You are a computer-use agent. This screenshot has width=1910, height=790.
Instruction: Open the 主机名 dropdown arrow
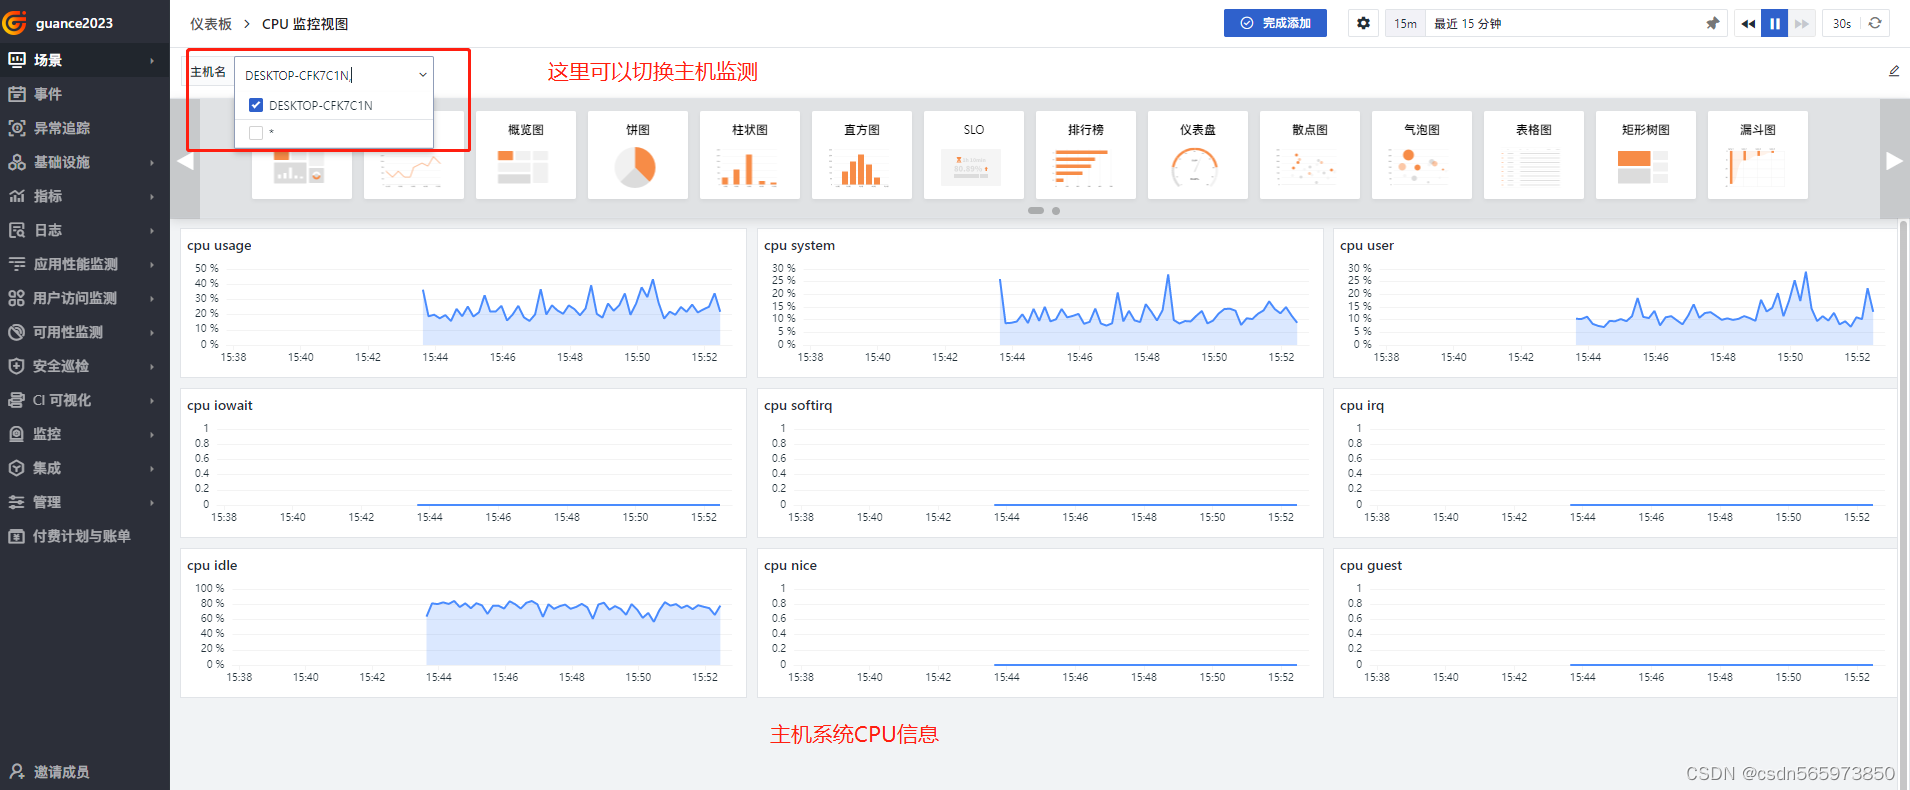pyautogui.click(x=423, y=75)
